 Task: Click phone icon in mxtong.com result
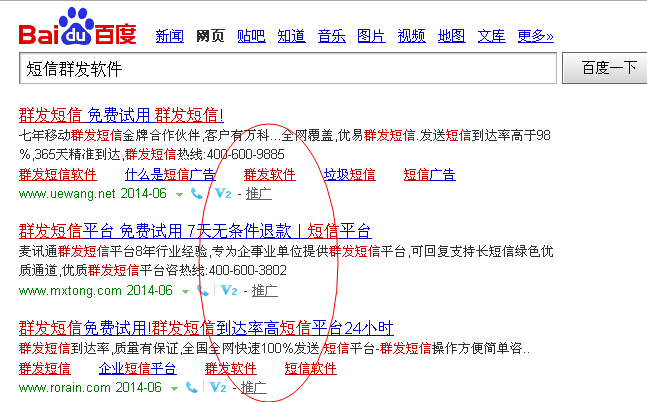[x=203, y=291]
